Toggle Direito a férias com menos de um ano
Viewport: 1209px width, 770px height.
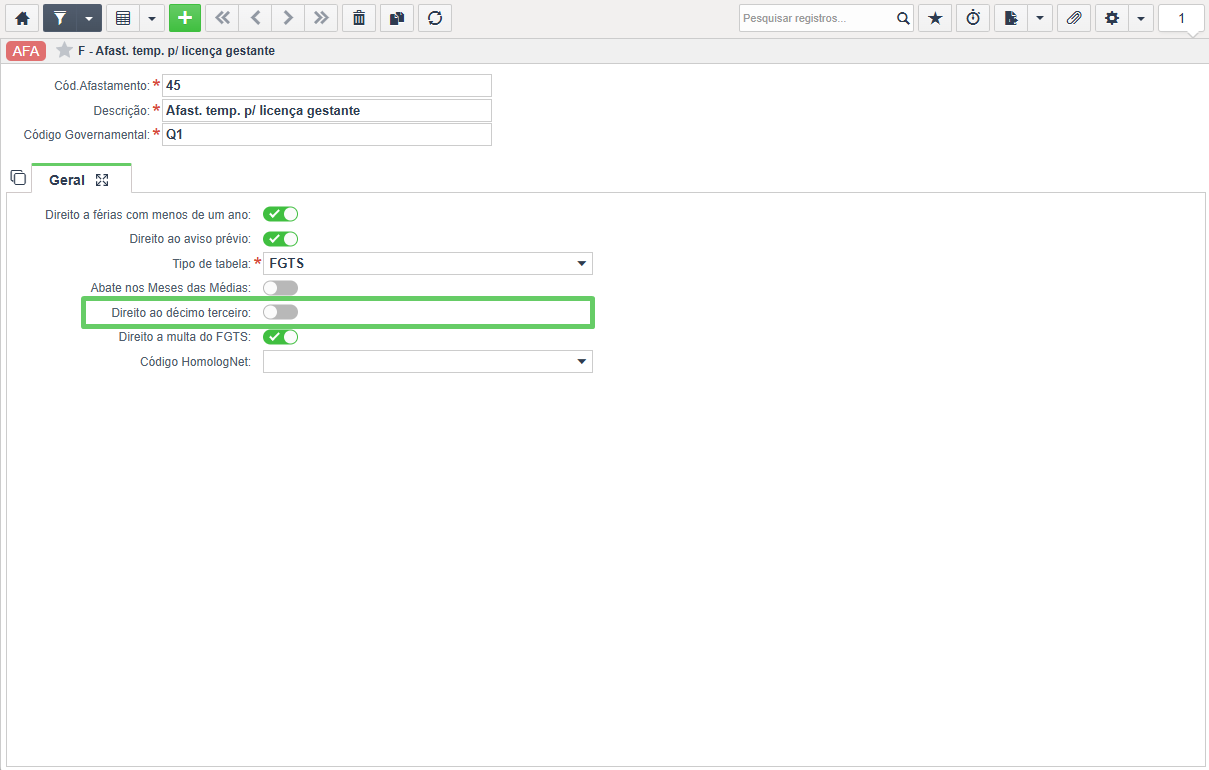coord(281,214)
